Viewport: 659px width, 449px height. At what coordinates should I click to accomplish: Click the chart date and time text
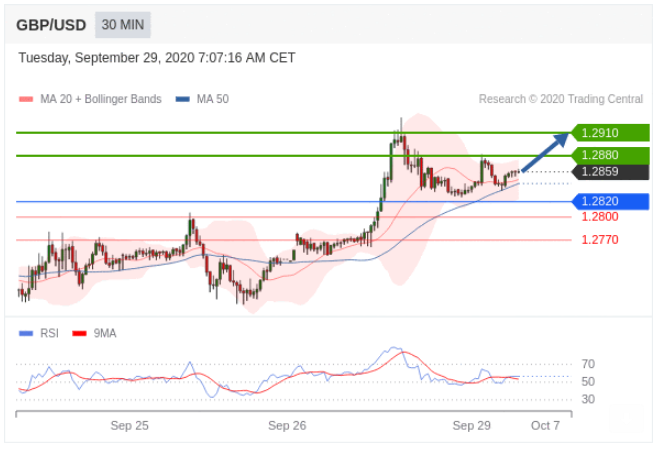[x=157, y=58]
